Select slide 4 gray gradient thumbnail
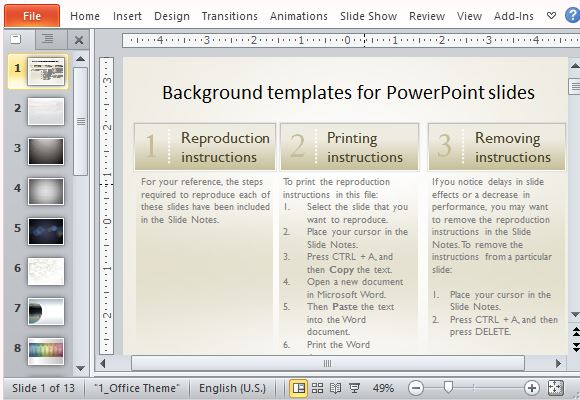The width and height of the screenshot is (580, 400). pyautogui.click(x=46, y=191)
